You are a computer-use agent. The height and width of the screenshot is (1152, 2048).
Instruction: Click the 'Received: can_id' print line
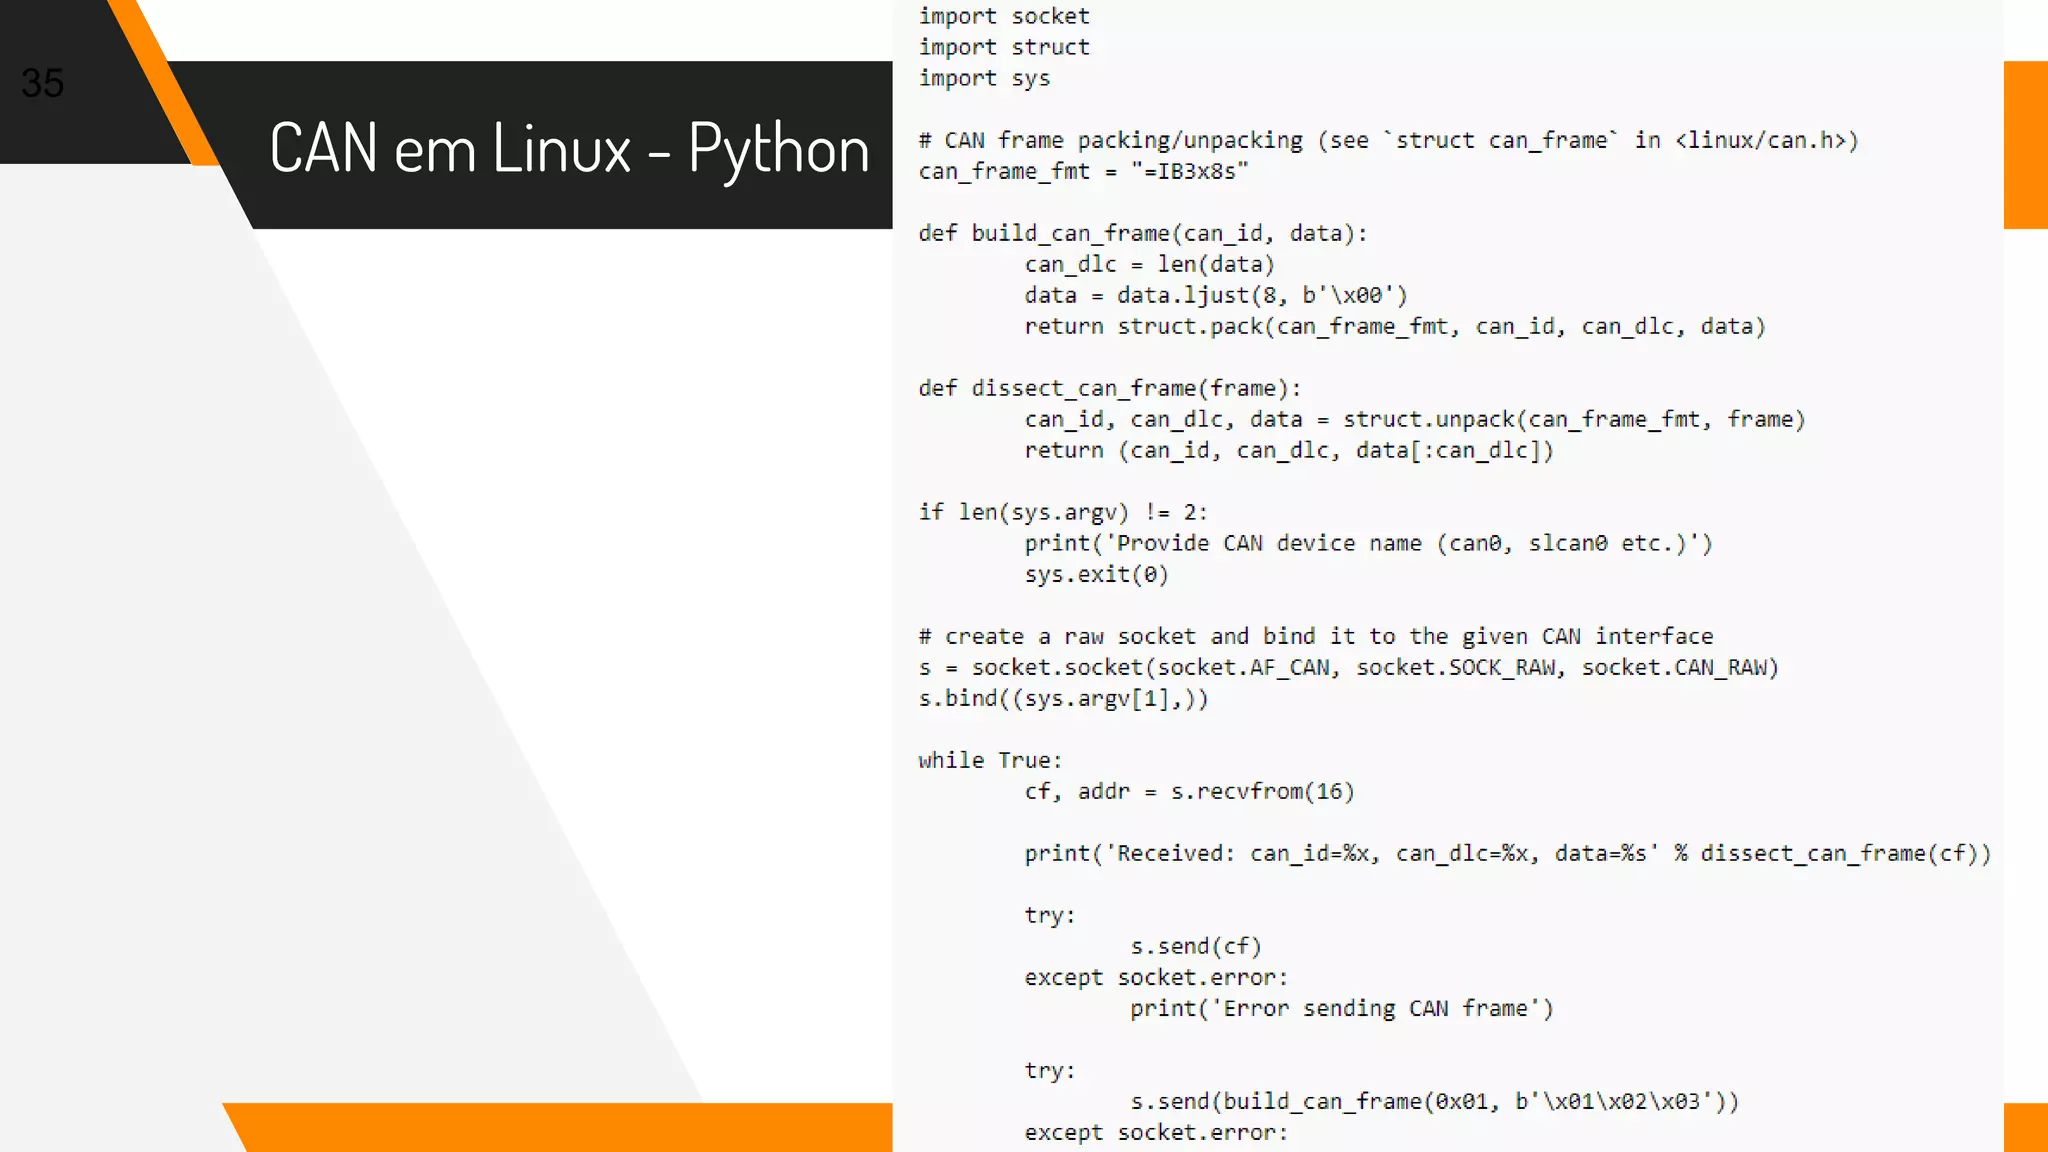[x=1508, y=853]
